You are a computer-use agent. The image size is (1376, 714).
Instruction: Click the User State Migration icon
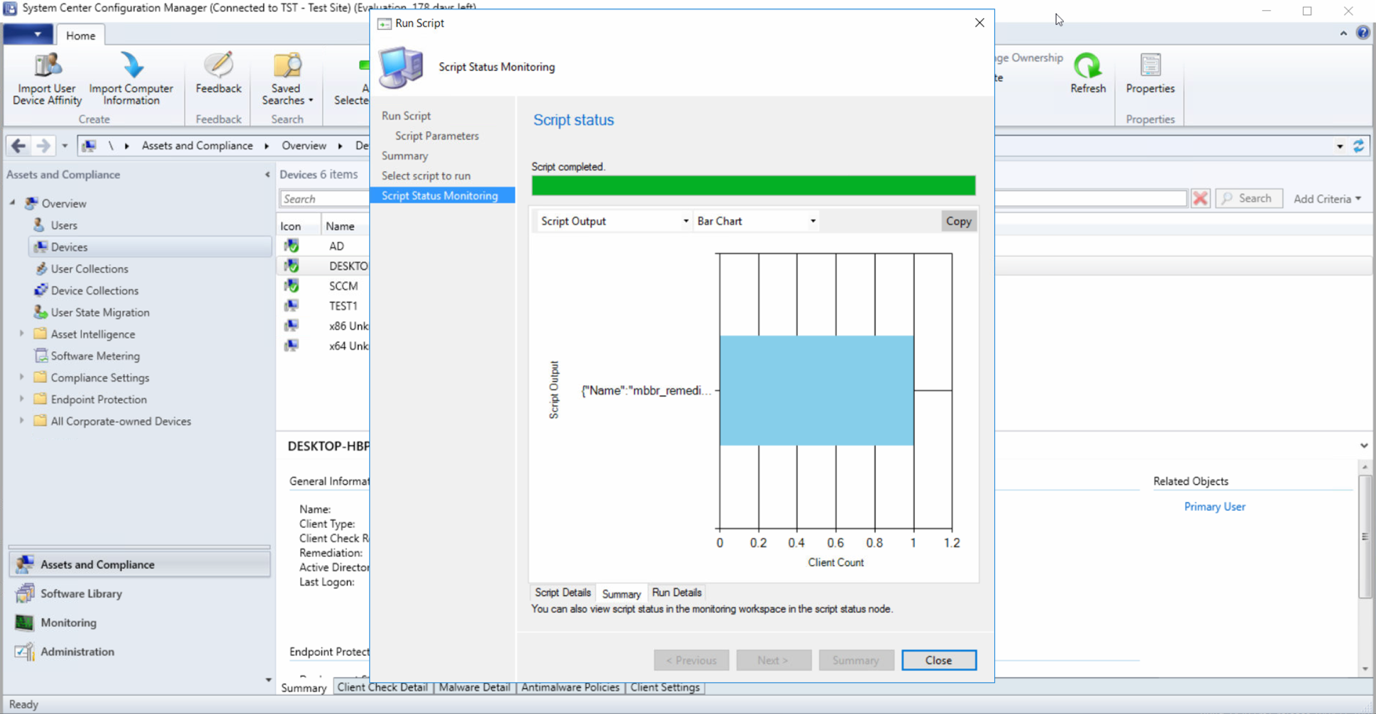[x=40, y=313]
